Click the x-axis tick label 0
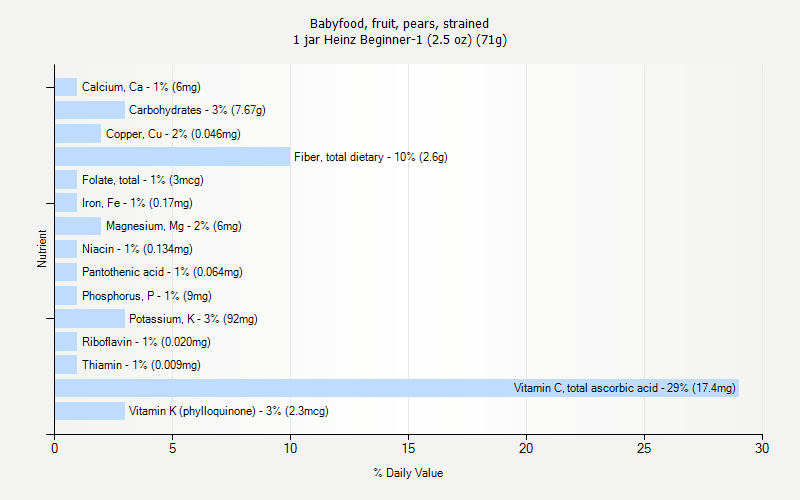800x500 pixels. pyautogui.click(x=55, y=448)
